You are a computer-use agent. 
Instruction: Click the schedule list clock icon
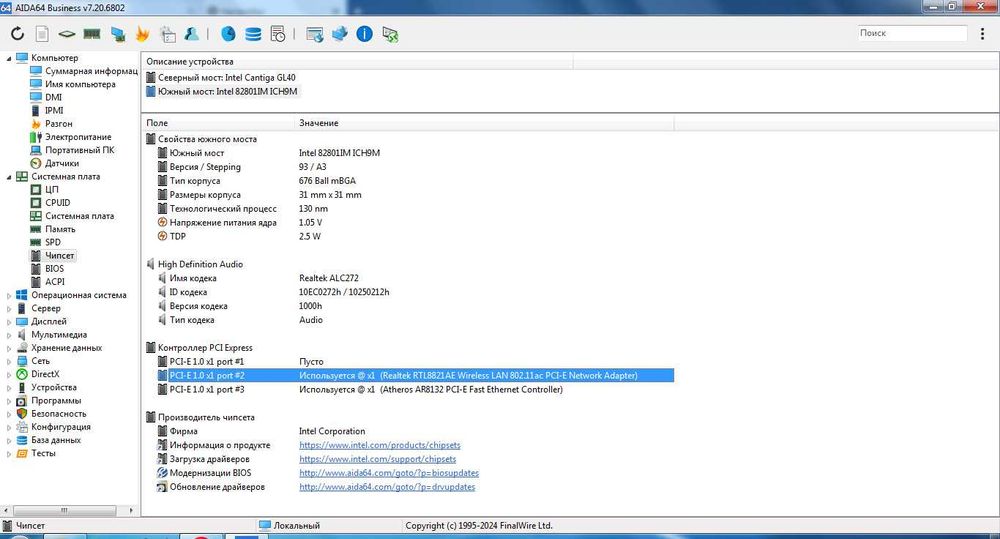pos(278,34)
